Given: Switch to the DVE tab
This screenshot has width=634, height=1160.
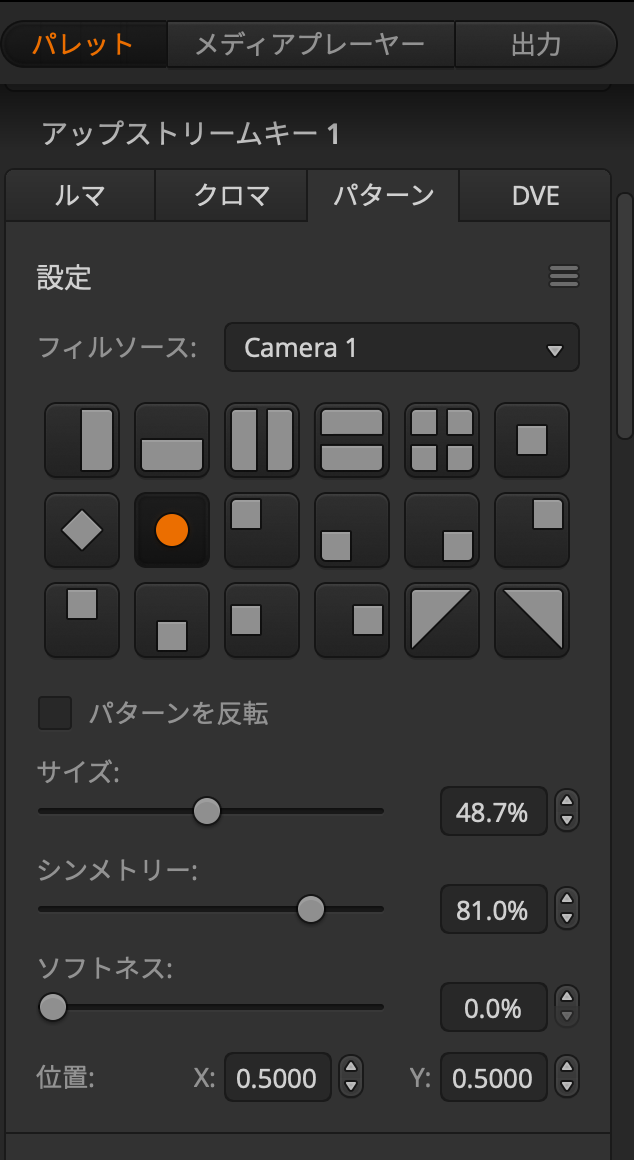Looking at the screenshot, I should pos(534,196).
